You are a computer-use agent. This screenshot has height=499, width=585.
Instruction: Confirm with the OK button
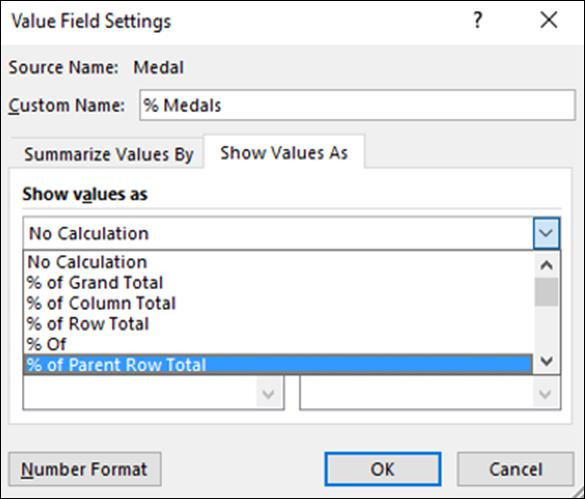tap(383, 469)
